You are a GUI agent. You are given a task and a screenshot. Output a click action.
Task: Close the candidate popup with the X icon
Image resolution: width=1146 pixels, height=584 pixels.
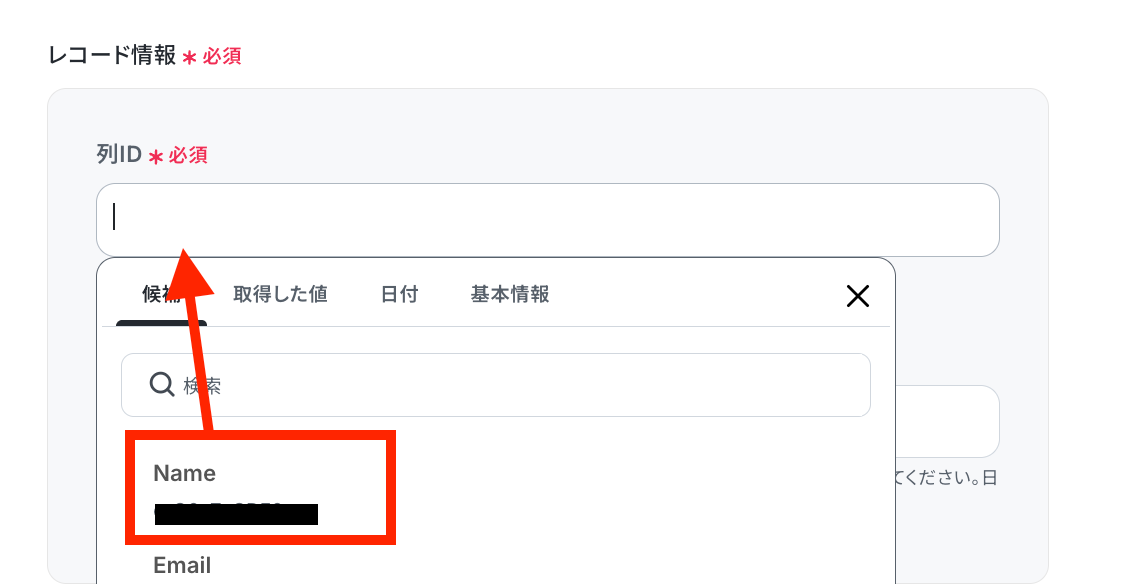coord(857,296)
